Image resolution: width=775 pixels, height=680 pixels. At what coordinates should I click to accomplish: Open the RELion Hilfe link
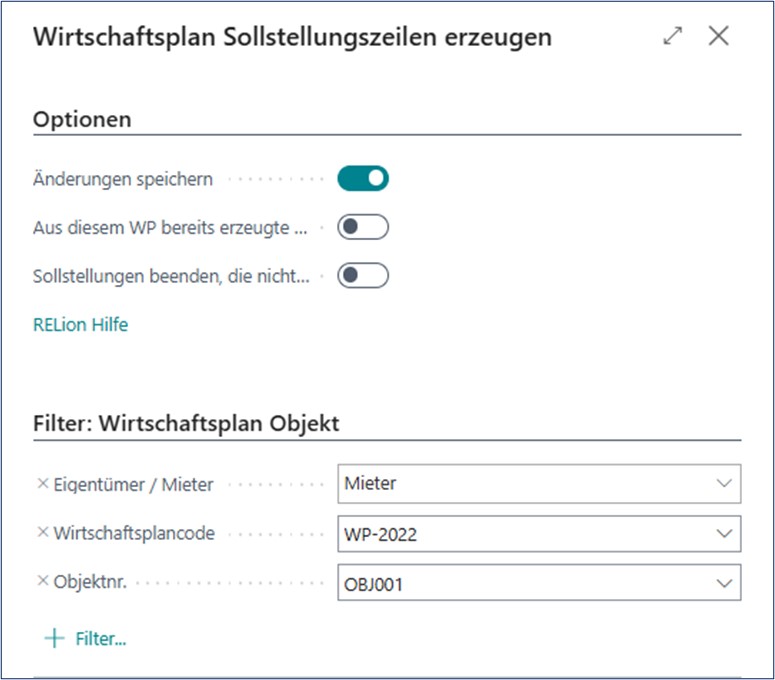pos(81,324)
